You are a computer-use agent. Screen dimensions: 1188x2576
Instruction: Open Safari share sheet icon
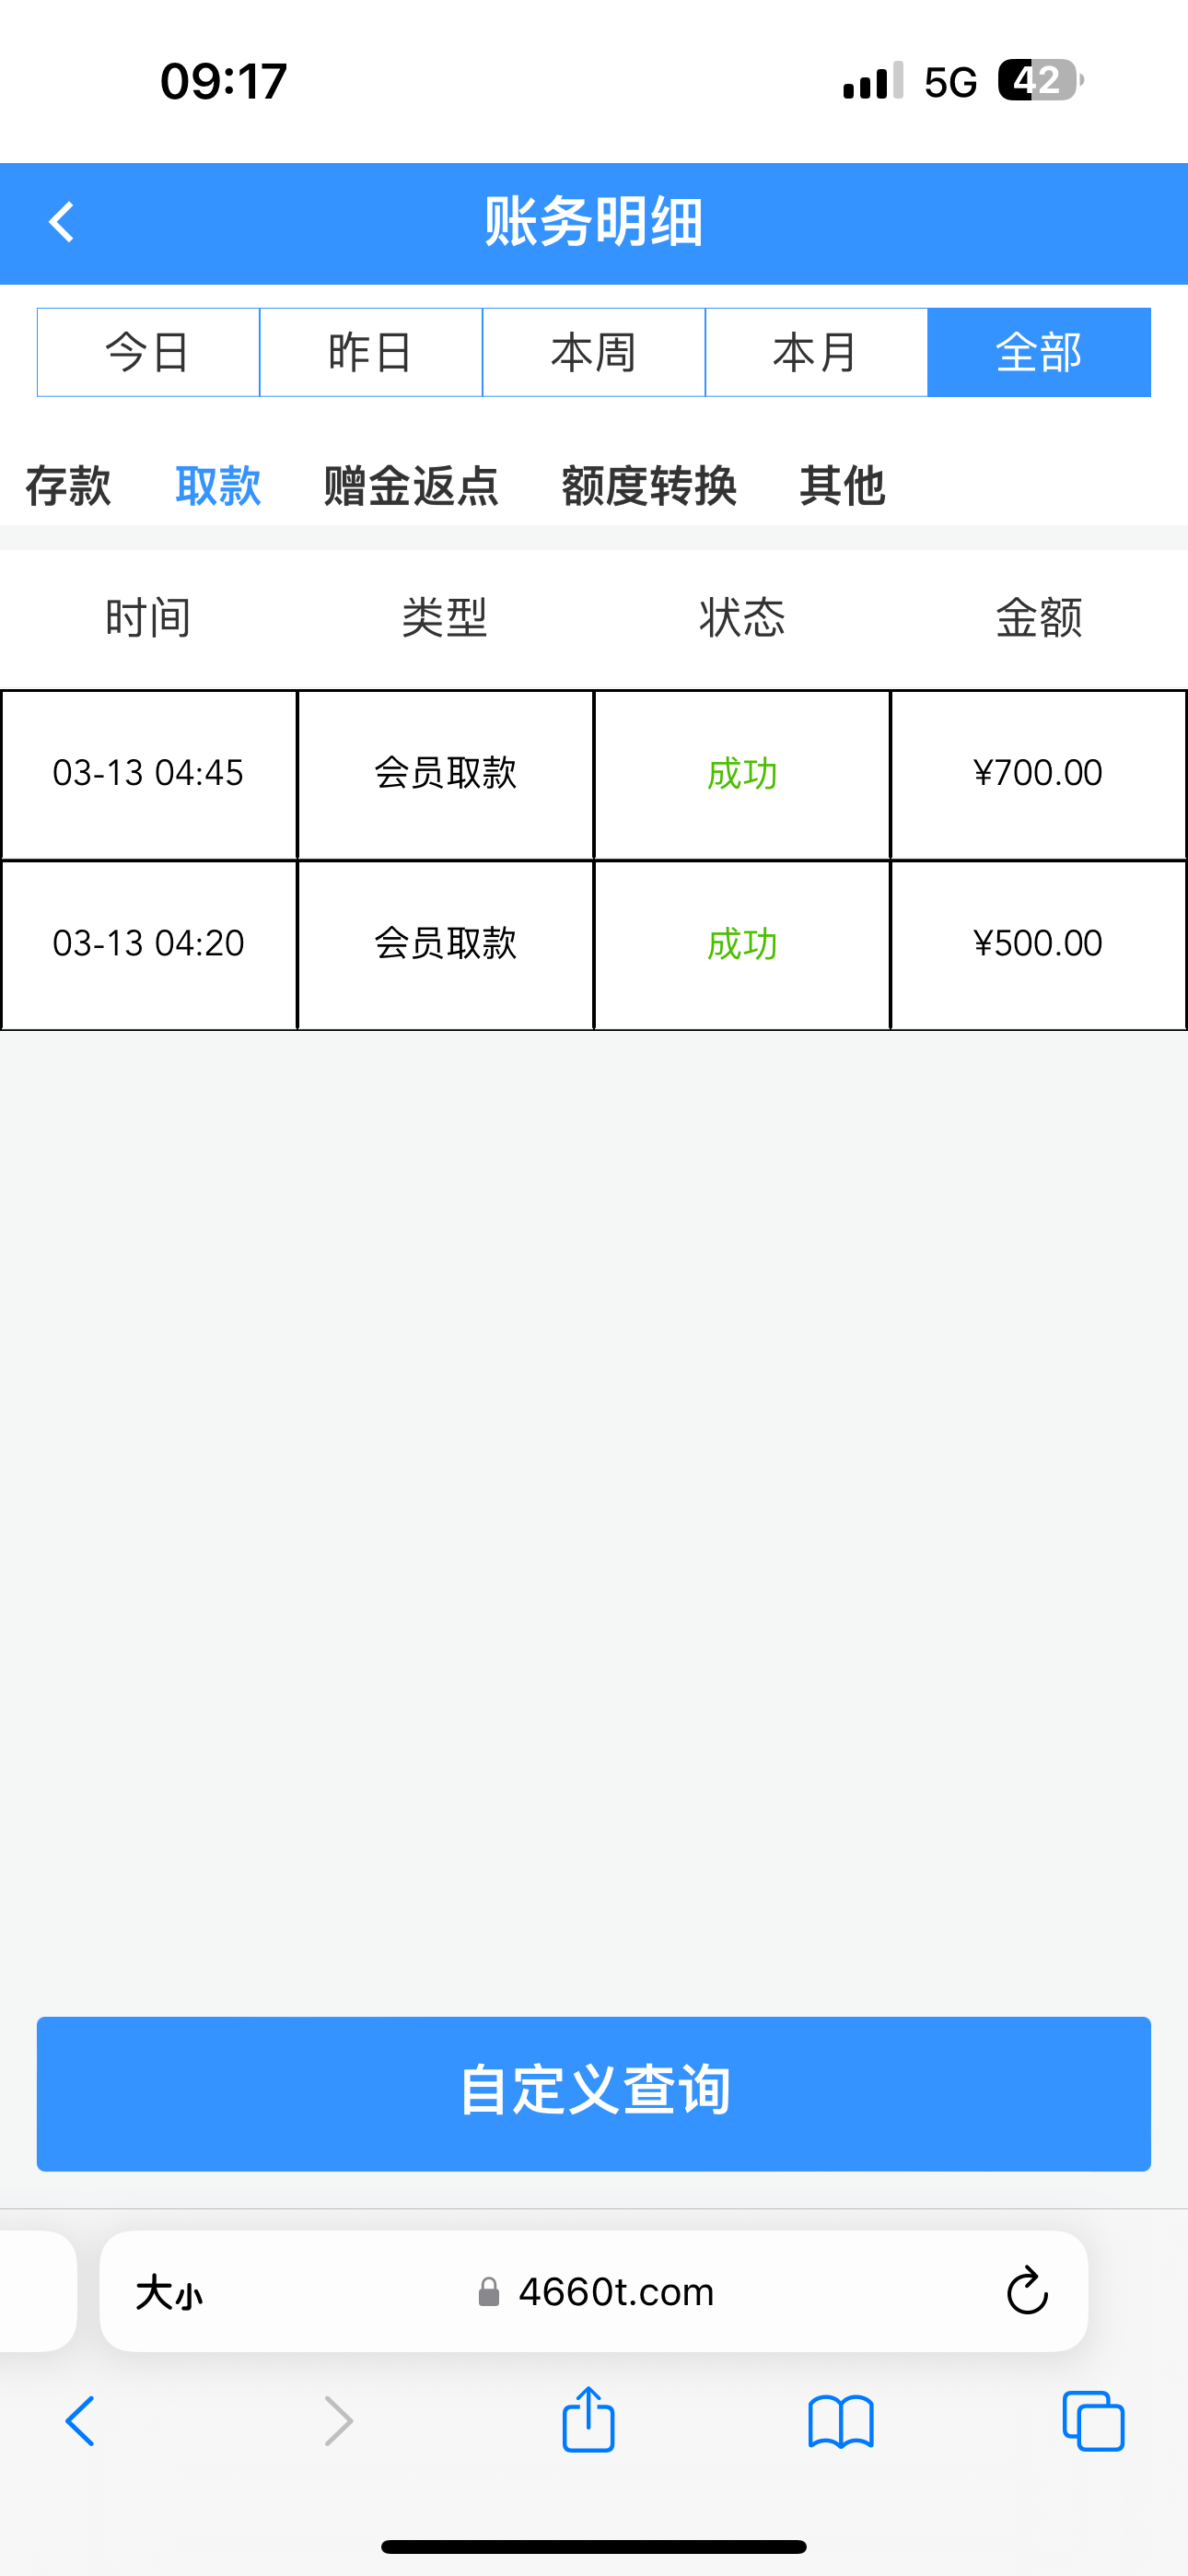point(588,2421)
